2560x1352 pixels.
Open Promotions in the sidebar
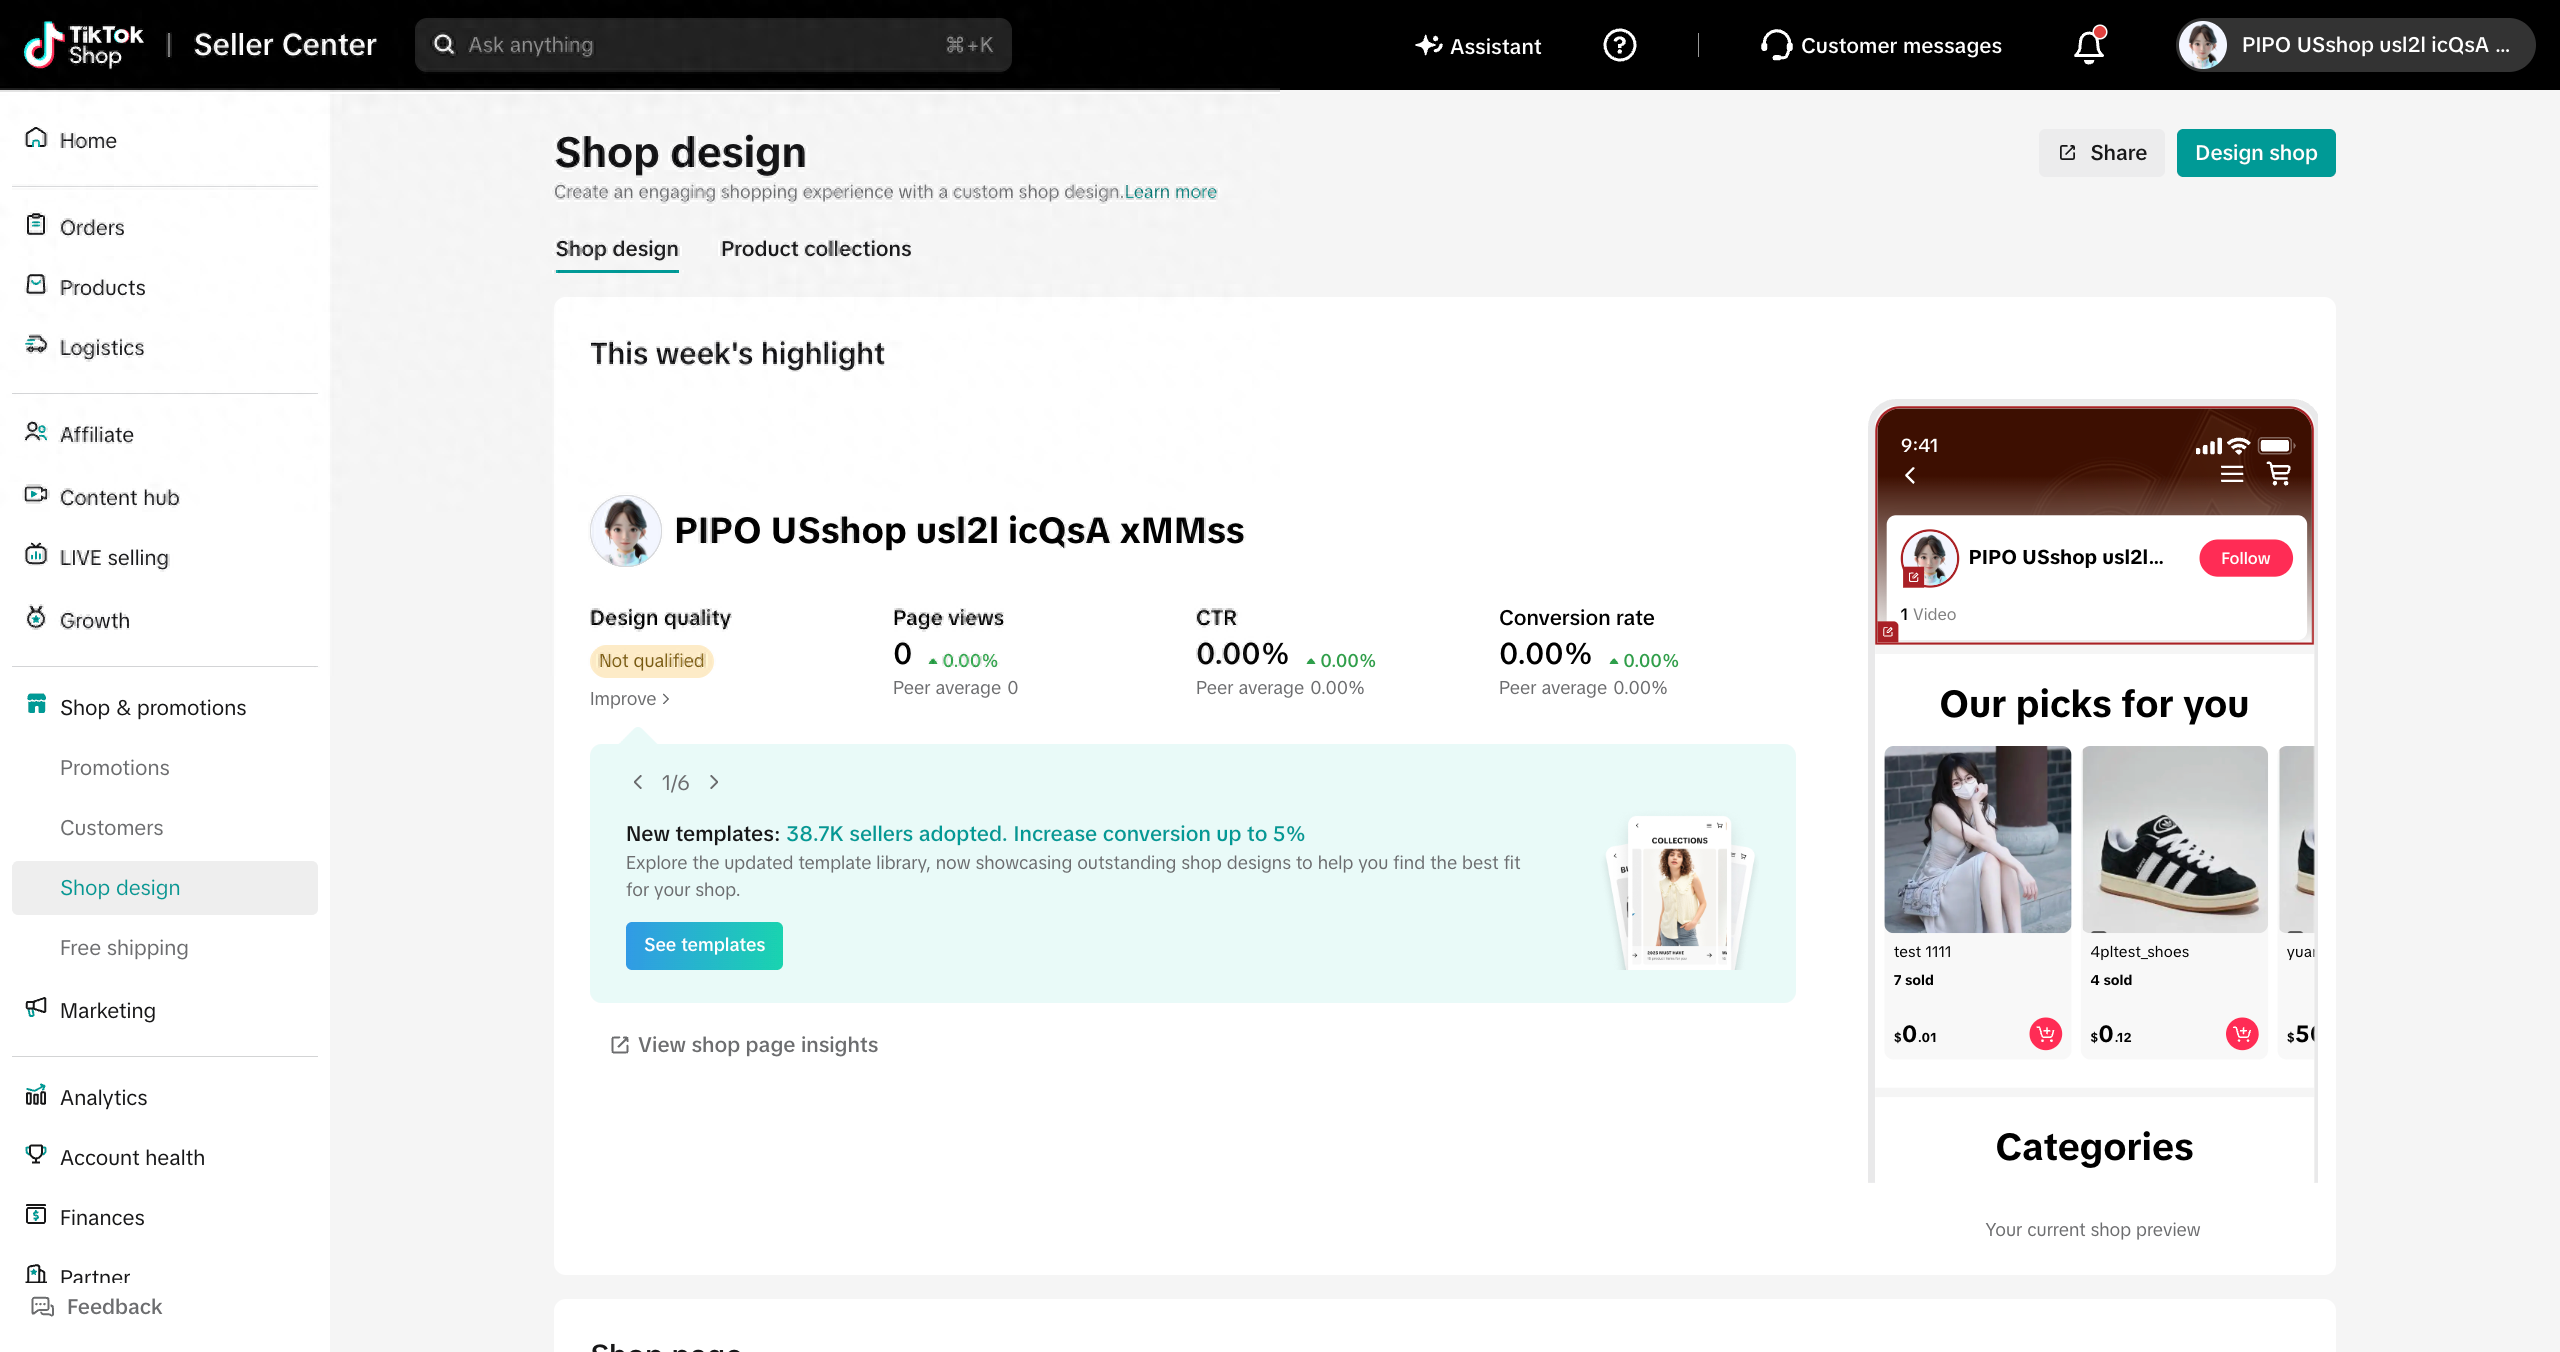coord(115,767)
